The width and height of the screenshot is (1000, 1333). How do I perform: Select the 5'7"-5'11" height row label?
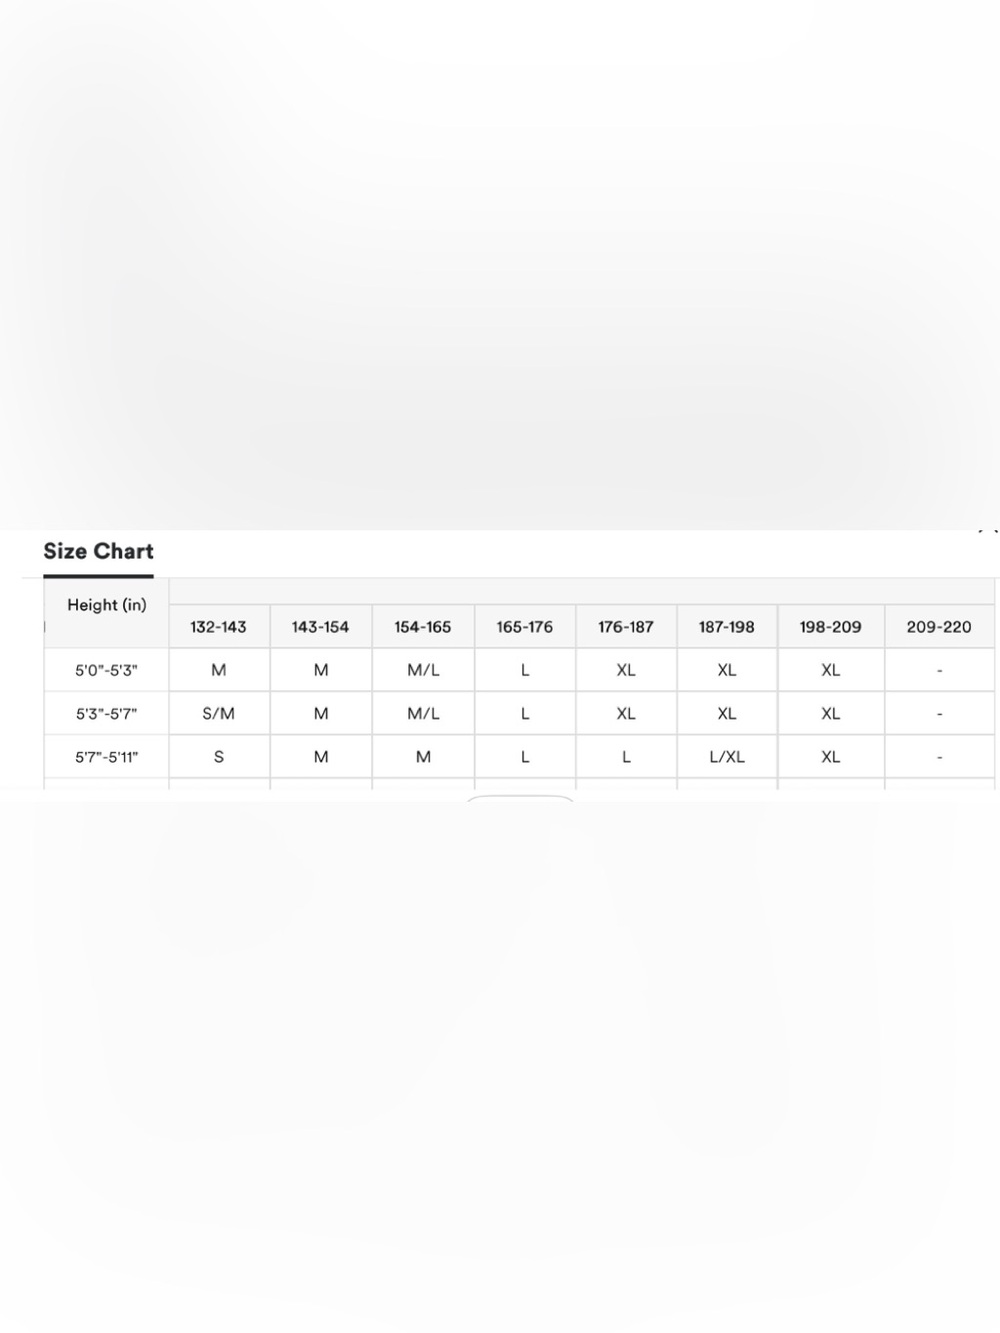[x=107, y=757]
